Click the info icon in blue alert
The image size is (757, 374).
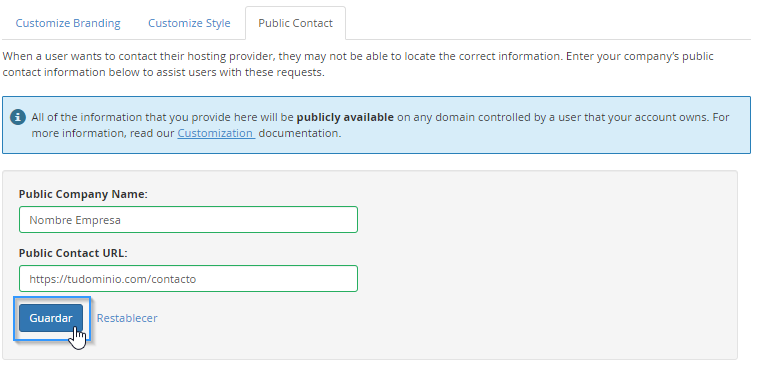(18, 117)
